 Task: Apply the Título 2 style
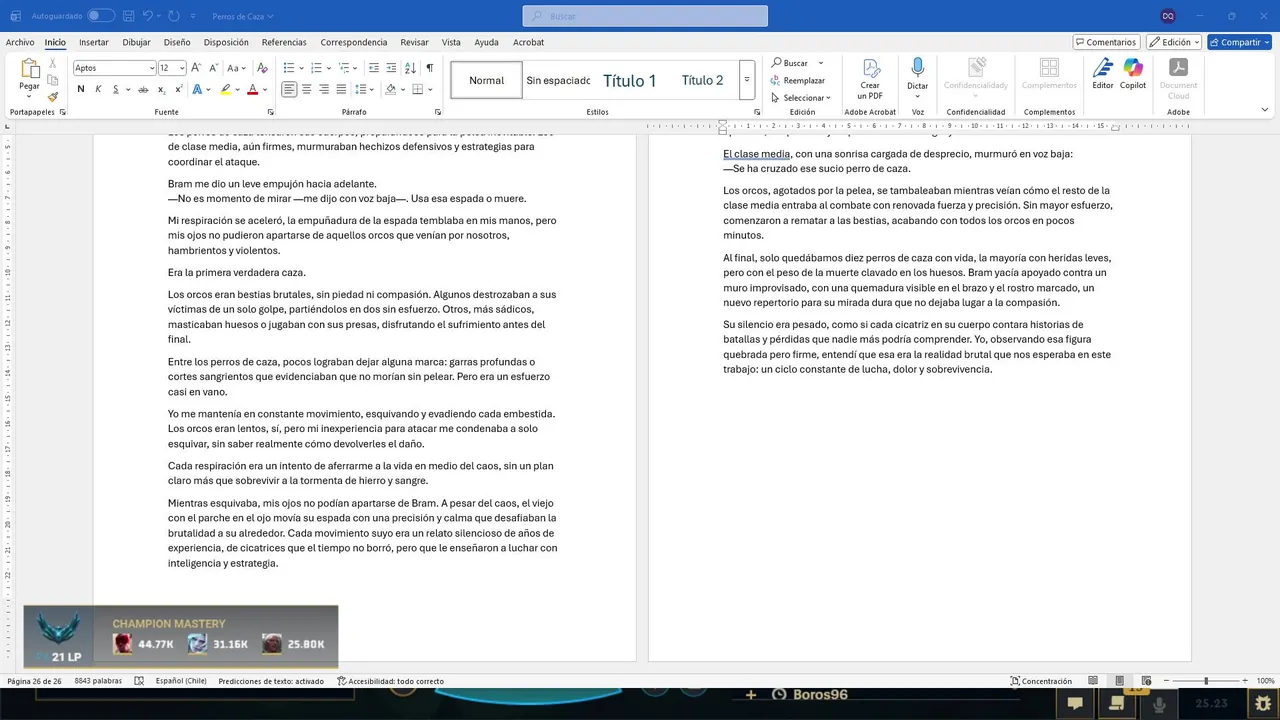point(702,80)
